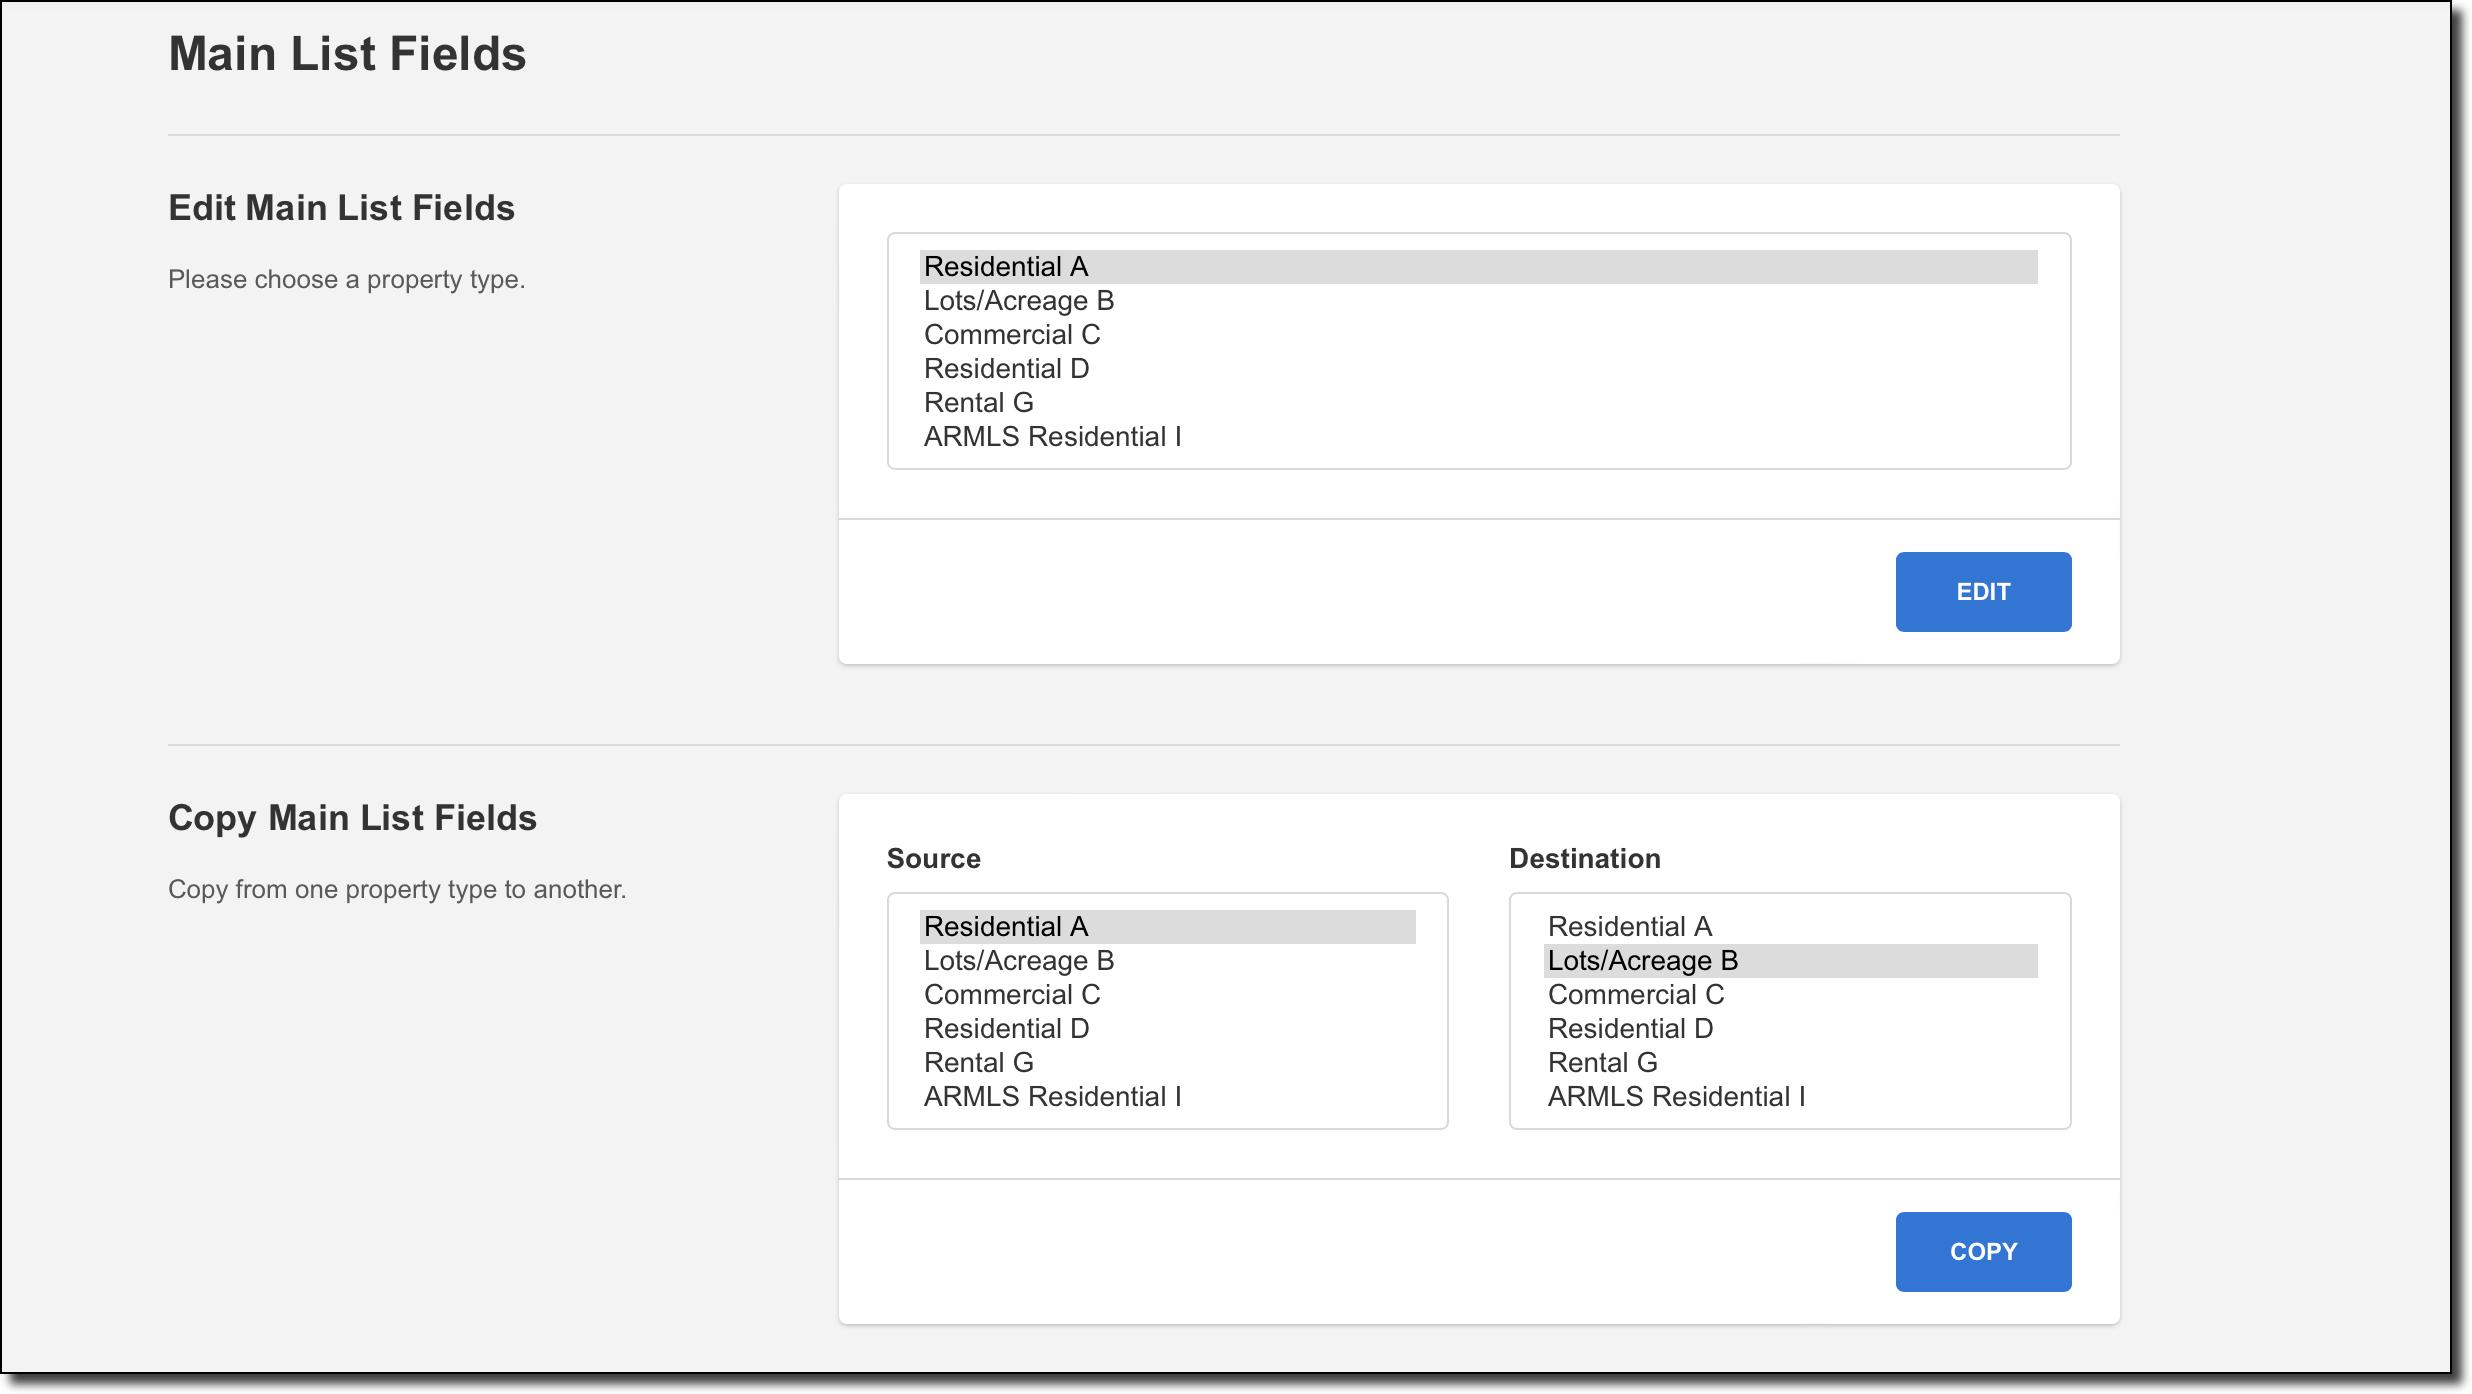Select Lots/Acreage B in Source list

point(1167,961)
